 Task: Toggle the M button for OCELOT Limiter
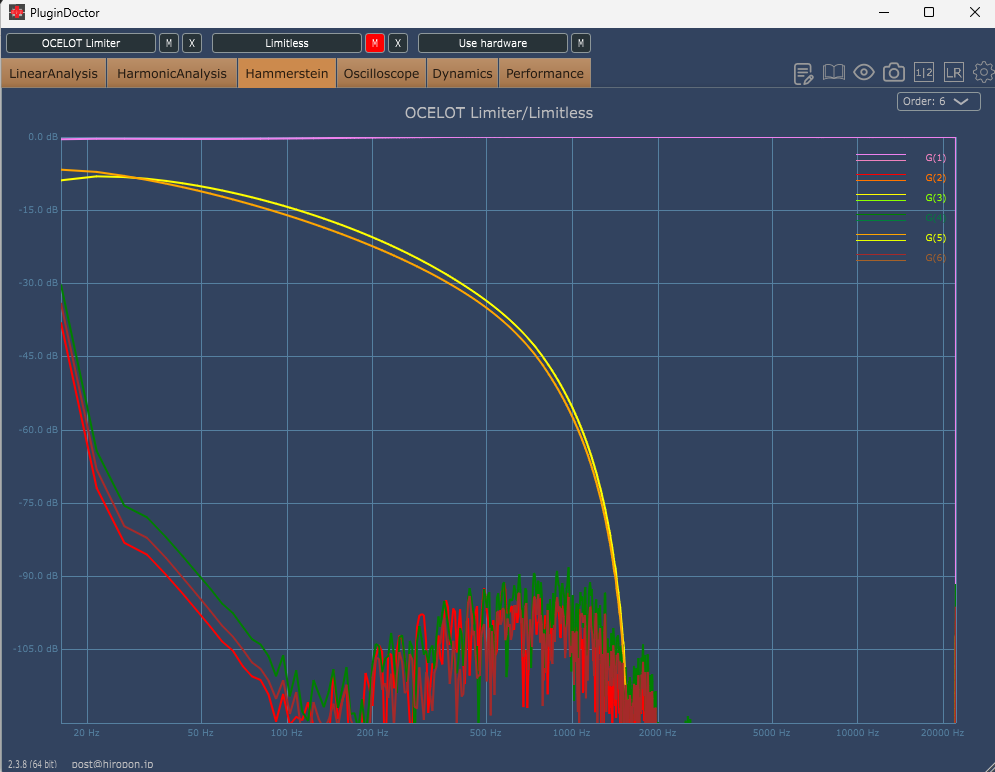point(168,43)
